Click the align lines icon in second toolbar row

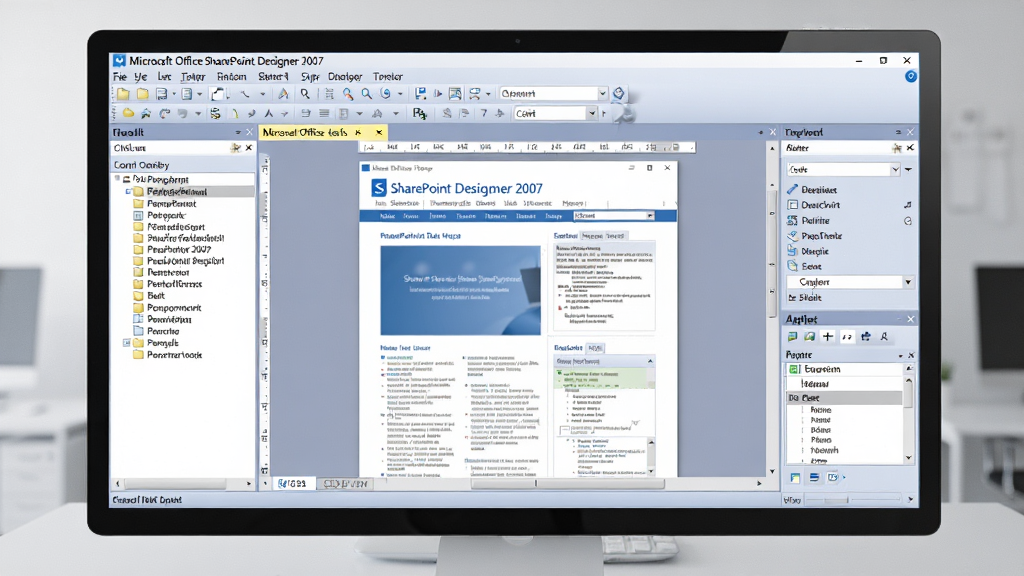tap(324, 114)
